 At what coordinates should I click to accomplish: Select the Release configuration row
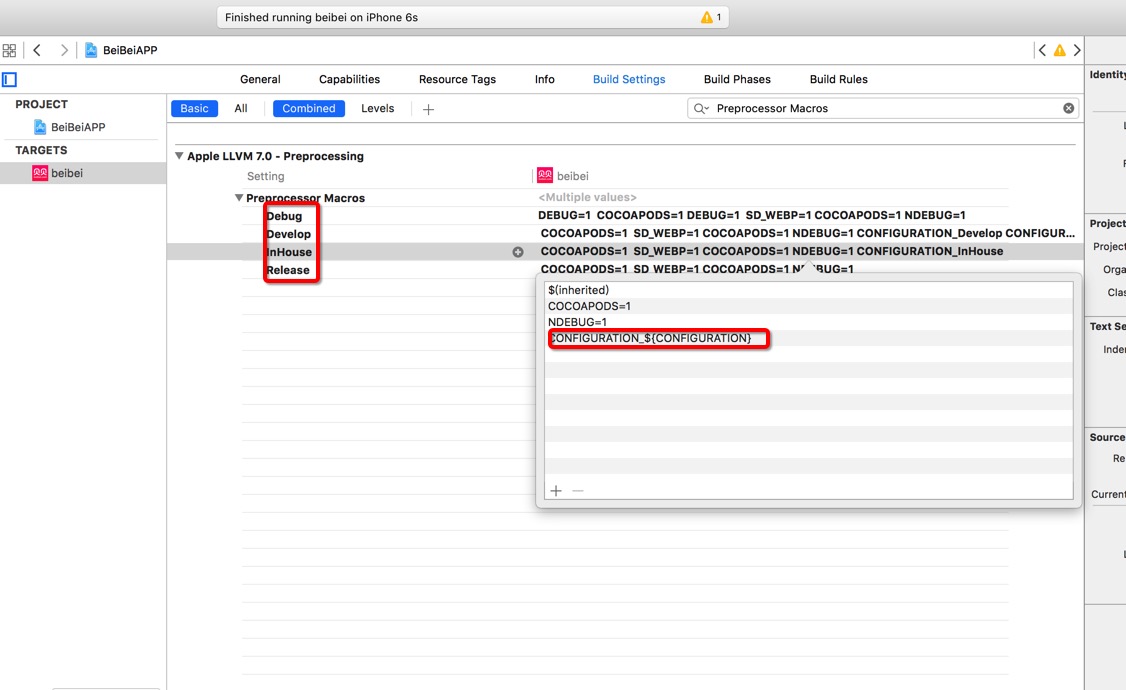coord(287,270)
